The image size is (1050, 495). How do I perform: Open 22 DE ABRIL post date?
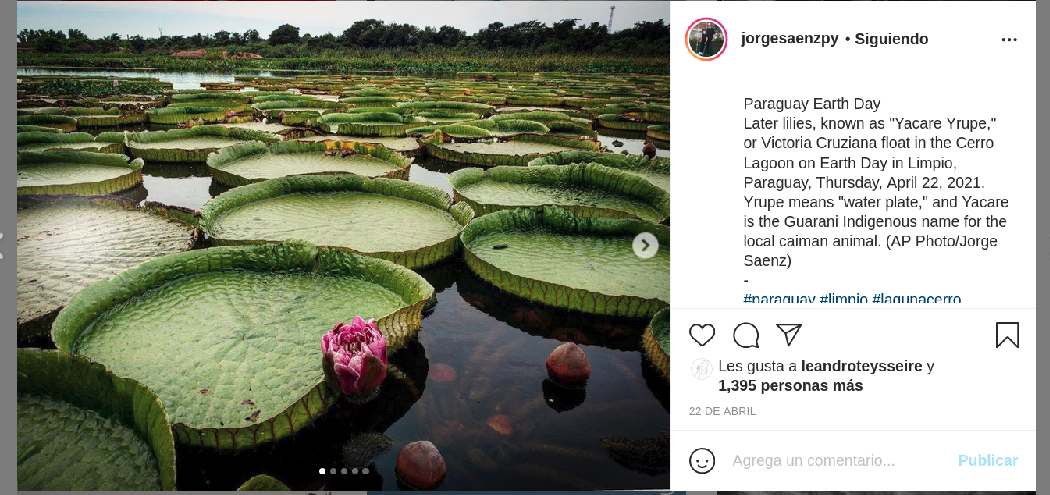pyautogui.click(x=723, y=411)
